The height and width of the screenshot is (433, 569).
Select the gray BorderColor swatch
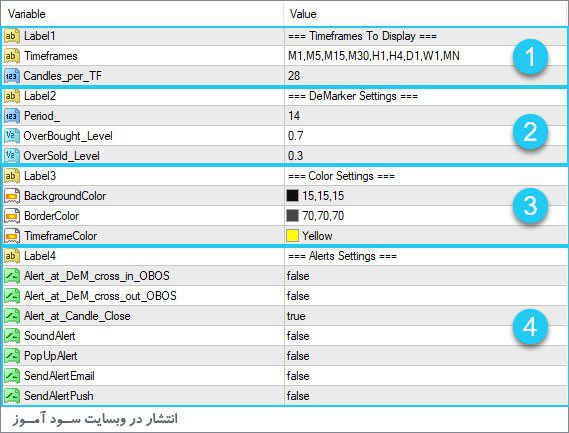coord(292,216)
